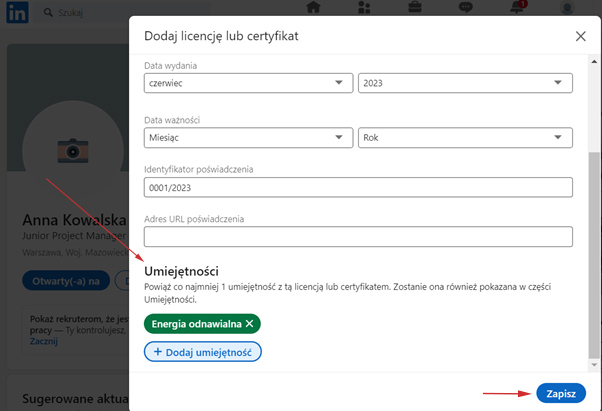Click the dialog scrollbar down arrow
This screenshot has height=411, width=602.
[594, 365]
